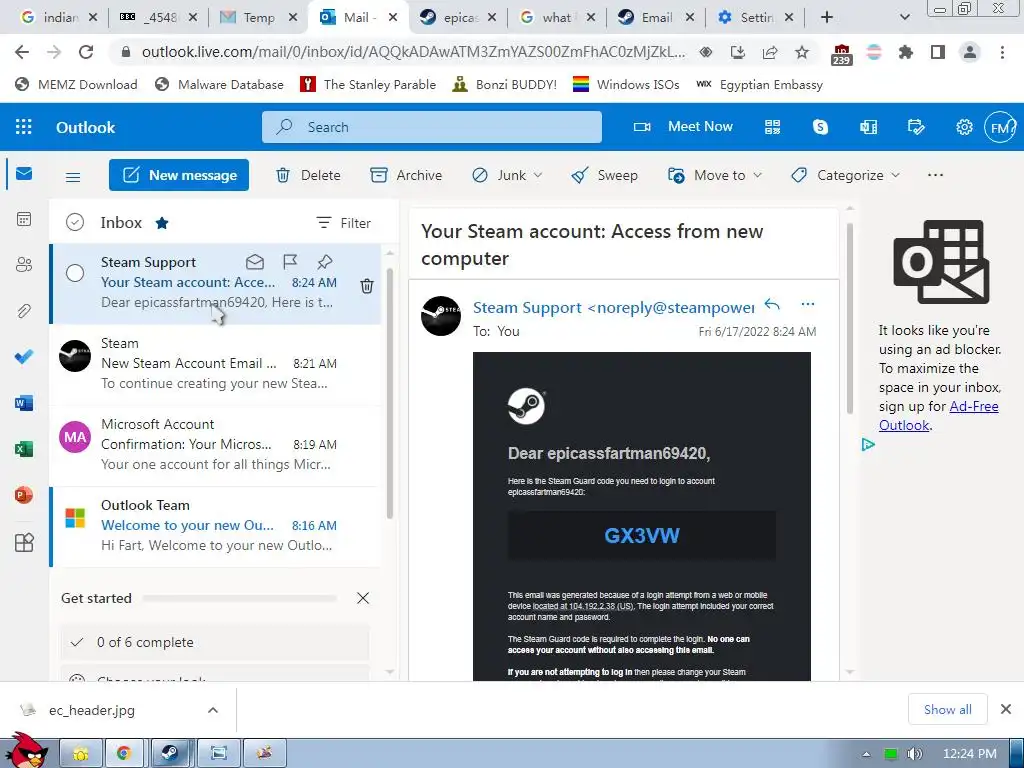The height and width of the screenshot is (768, 1024).
Task: Expand the Move to dropdown
Action: point(758,175)
